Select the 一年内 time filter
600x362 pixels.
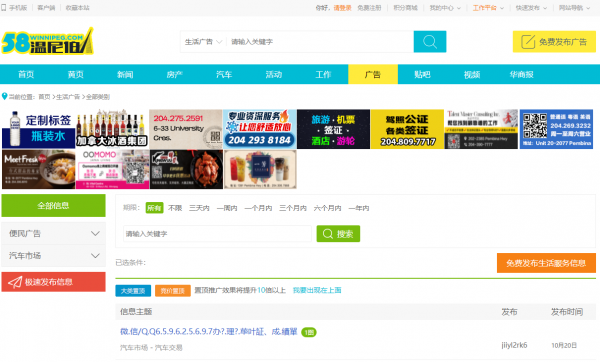click(x=359, y=208)
